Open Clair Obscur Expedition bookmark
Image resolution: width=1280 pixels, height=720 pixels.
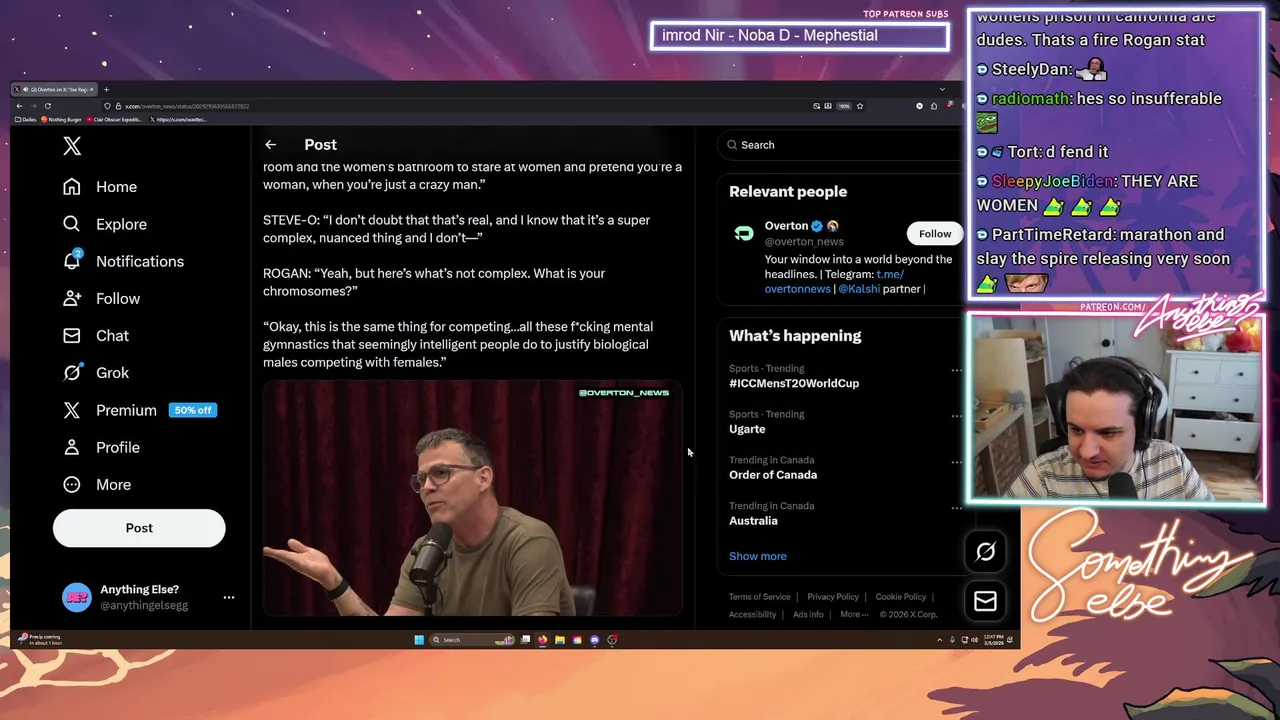[x=115, y=119]
